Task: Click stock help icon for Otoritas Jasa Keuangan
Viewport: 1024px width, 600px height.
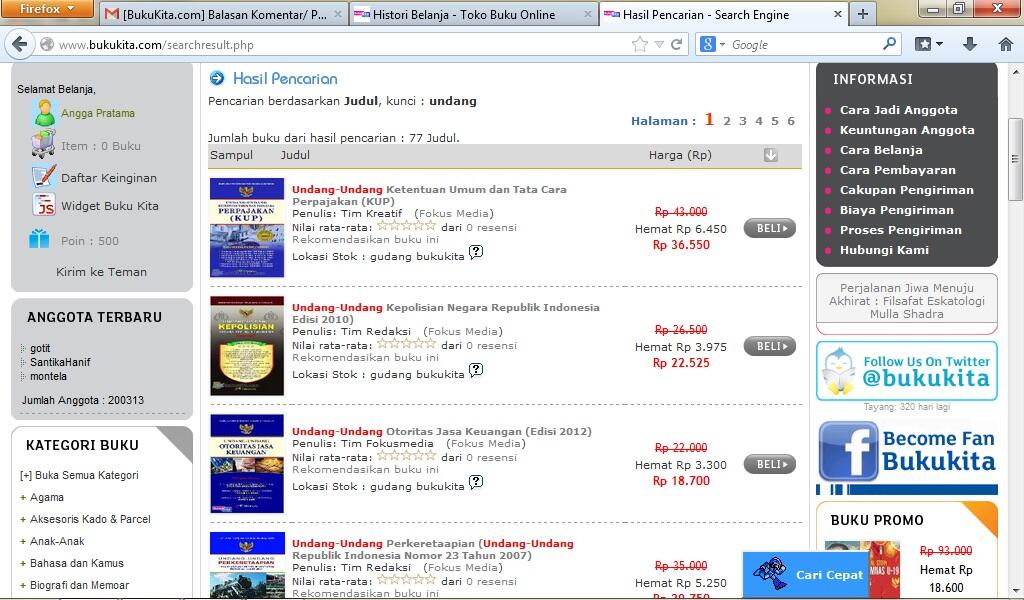Action: pos(476,482)
